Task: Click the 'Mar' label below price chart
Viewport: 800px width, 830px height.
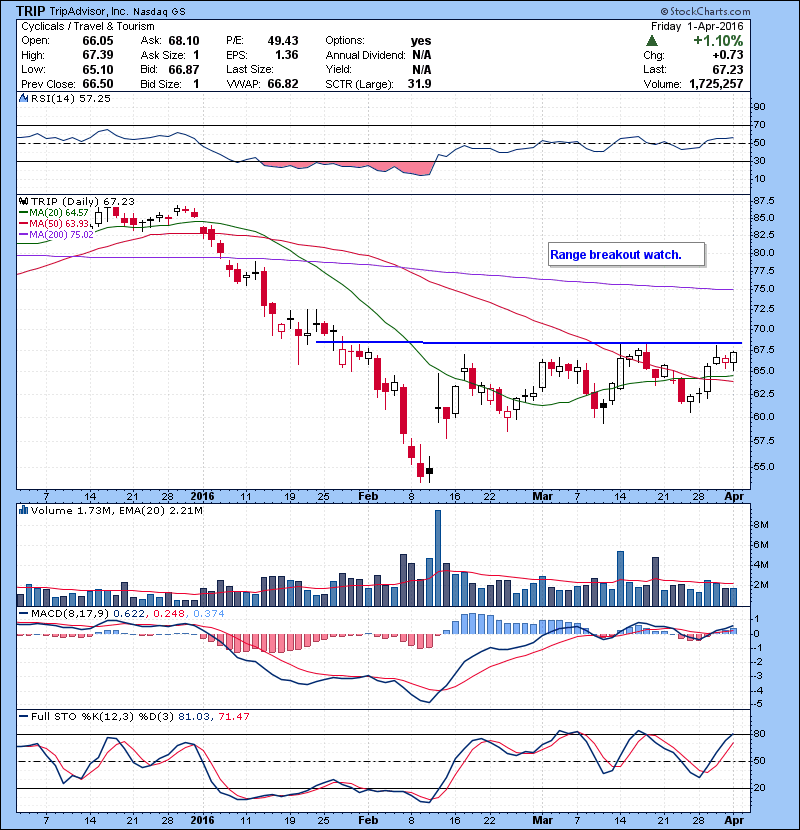Action: 542,497
